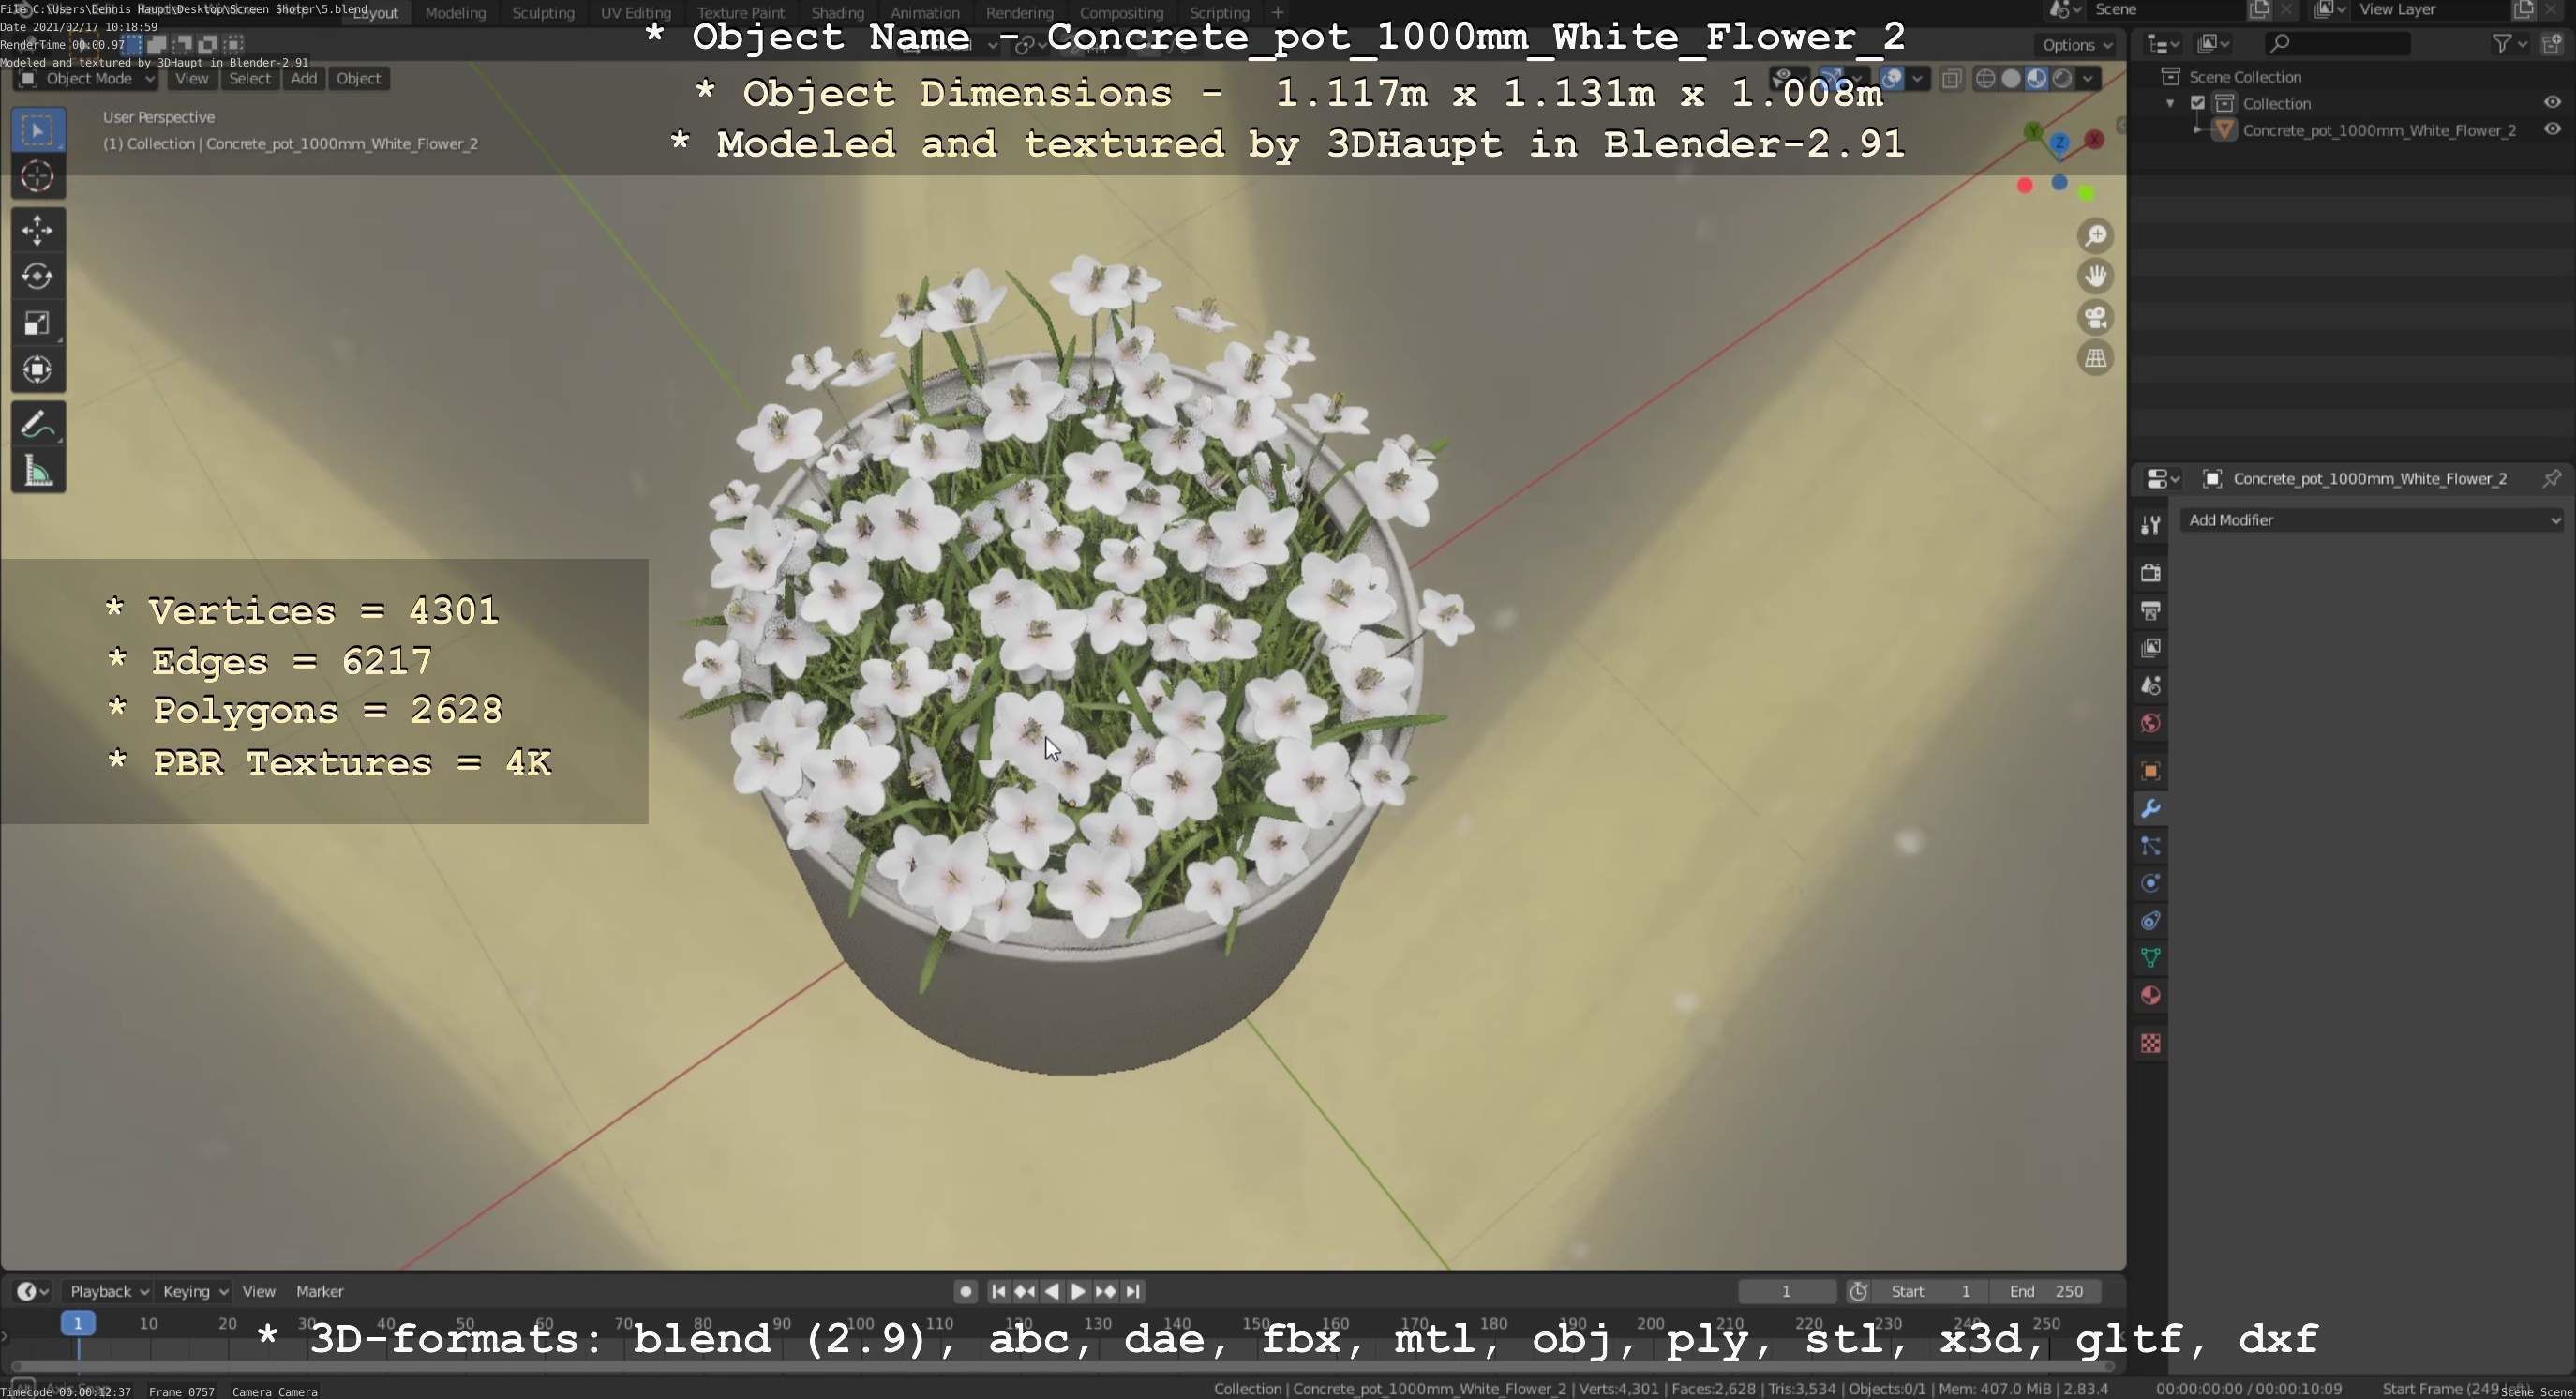Viewport: 2576px width, 1399px height.
Task: Switch to the UV Editing workspace tab
Action: [635, 13]
